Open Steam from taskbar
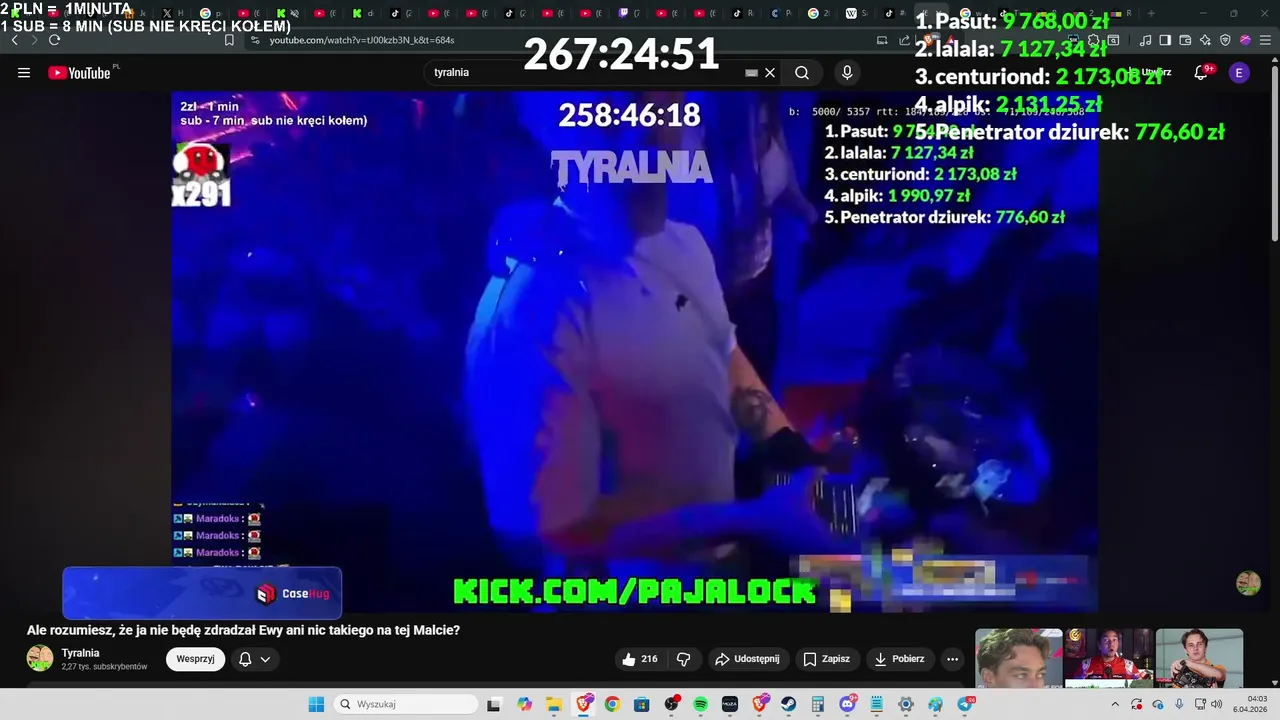Screen dimensions: 1280x720 [x=788, y=704]
